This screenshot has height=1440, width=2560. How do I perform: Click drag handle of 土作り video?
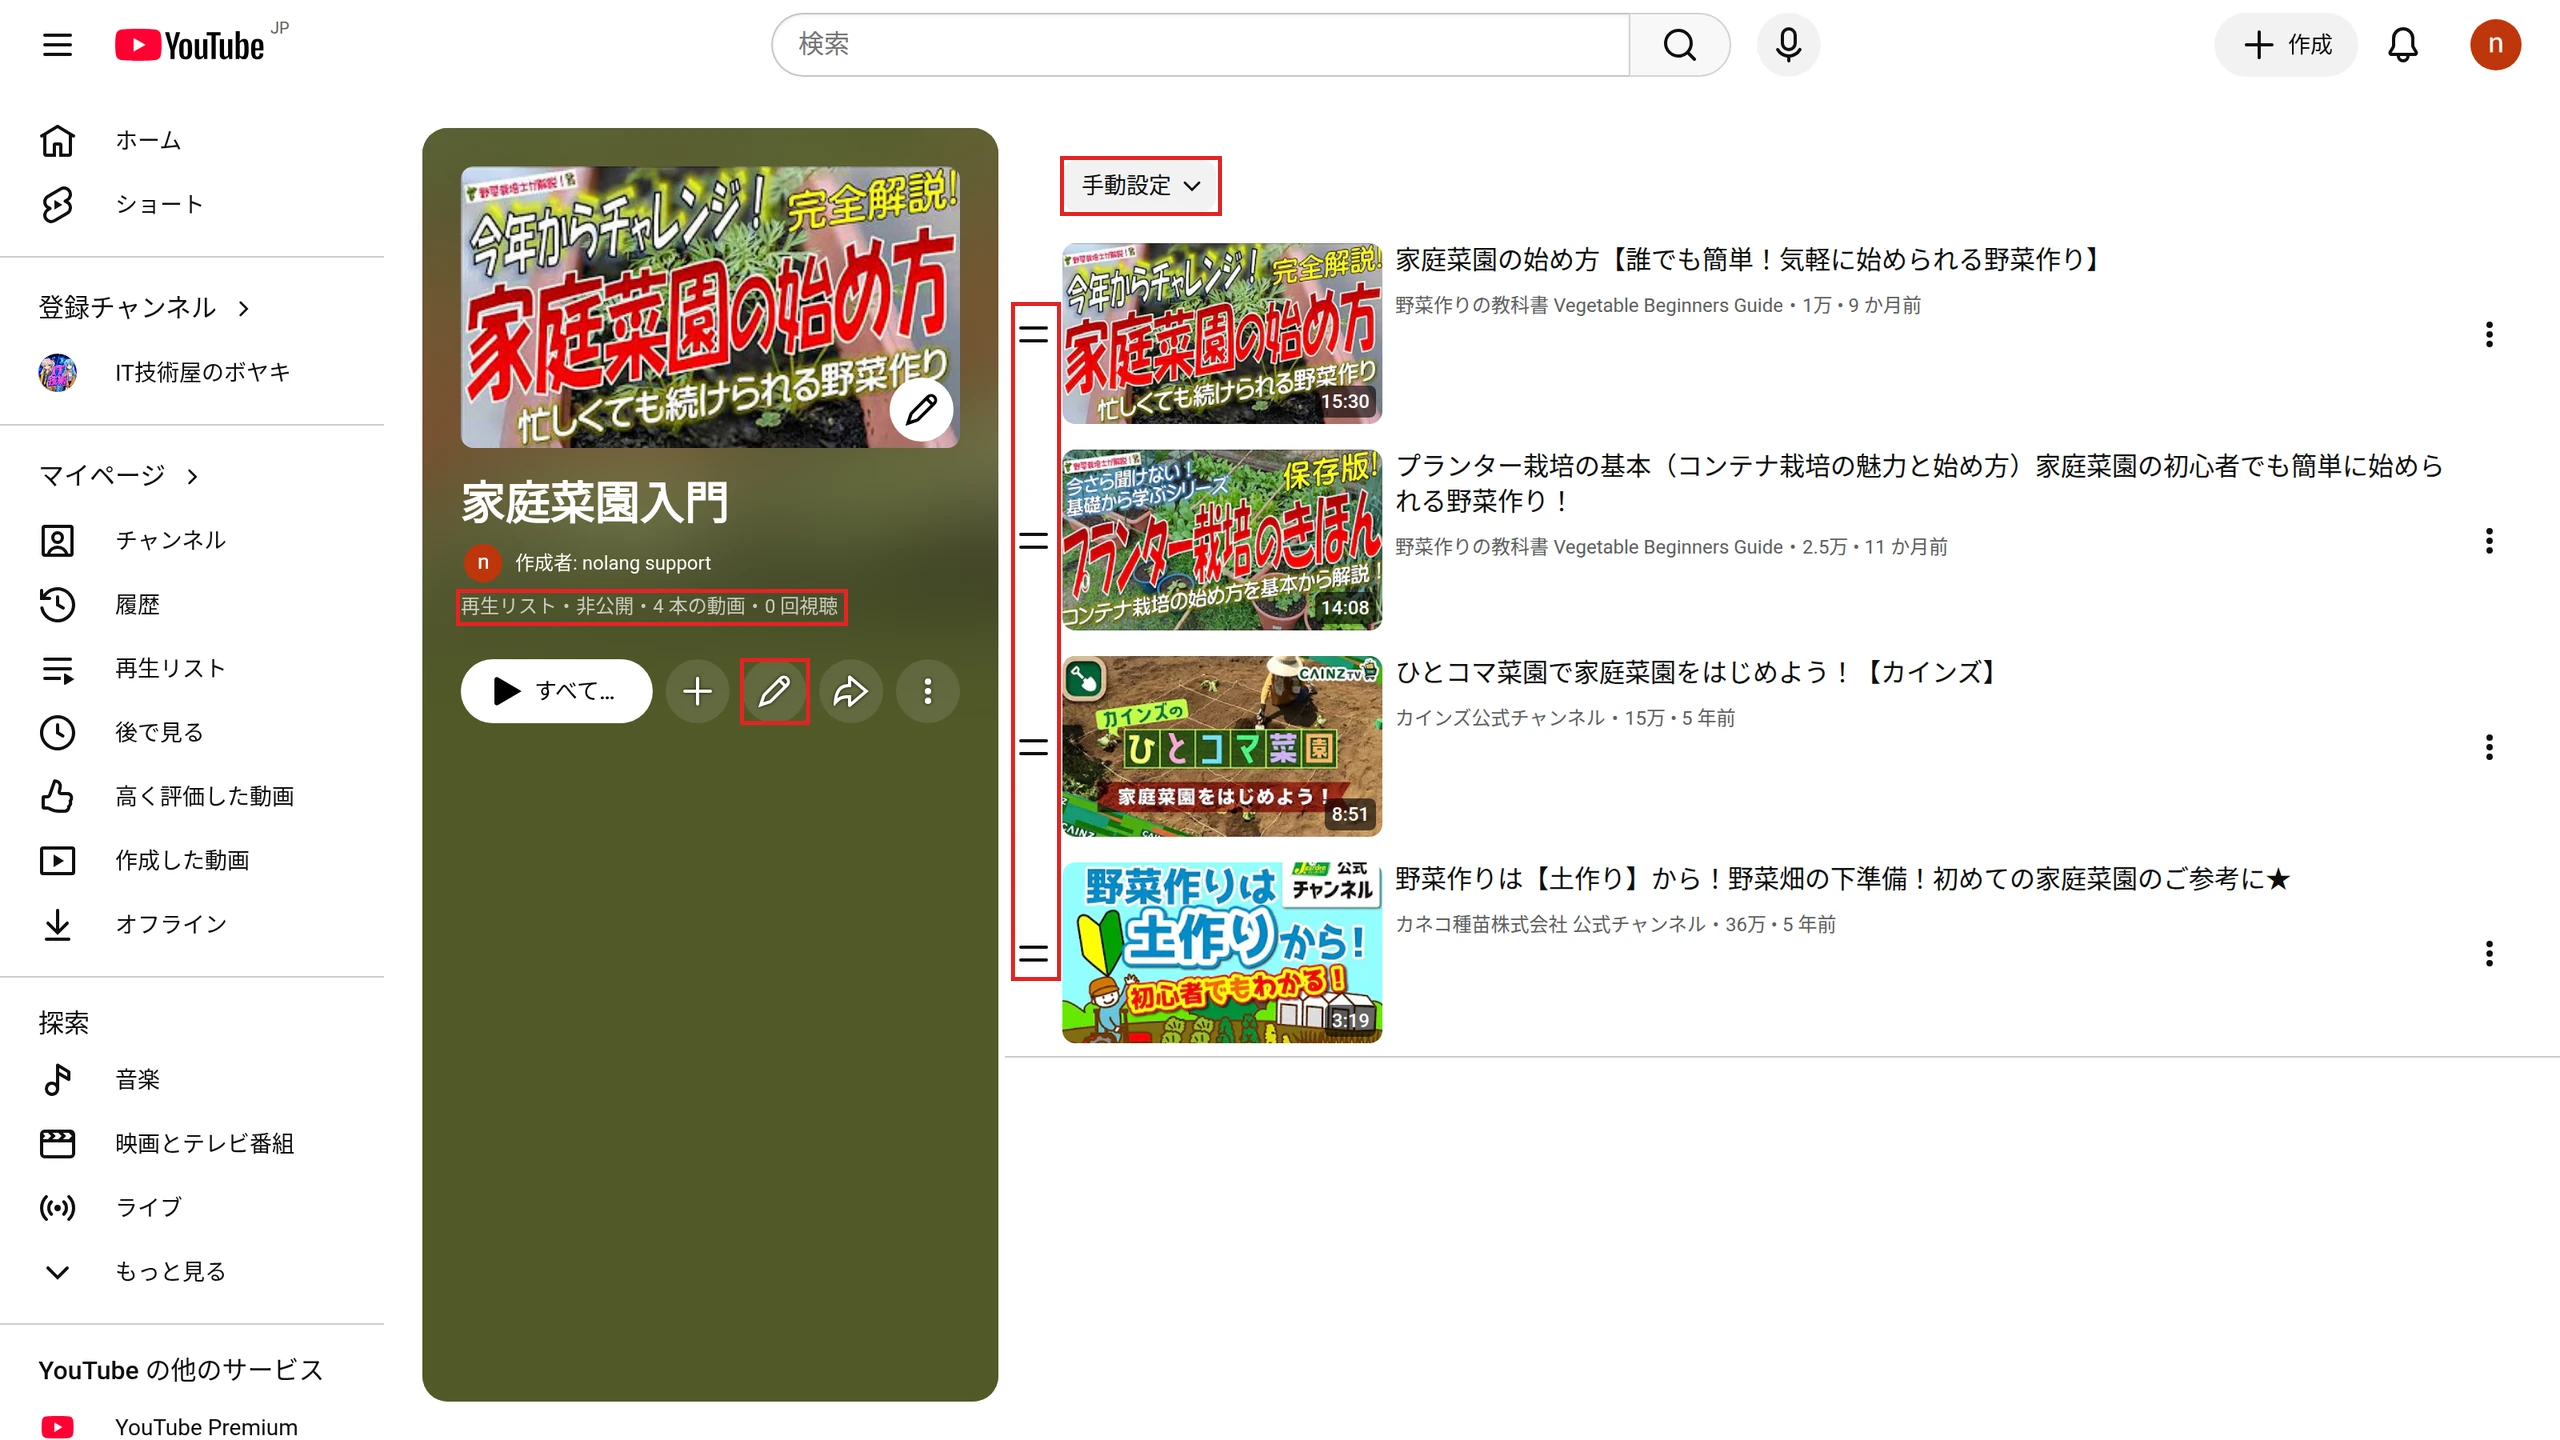(1033, 954)
